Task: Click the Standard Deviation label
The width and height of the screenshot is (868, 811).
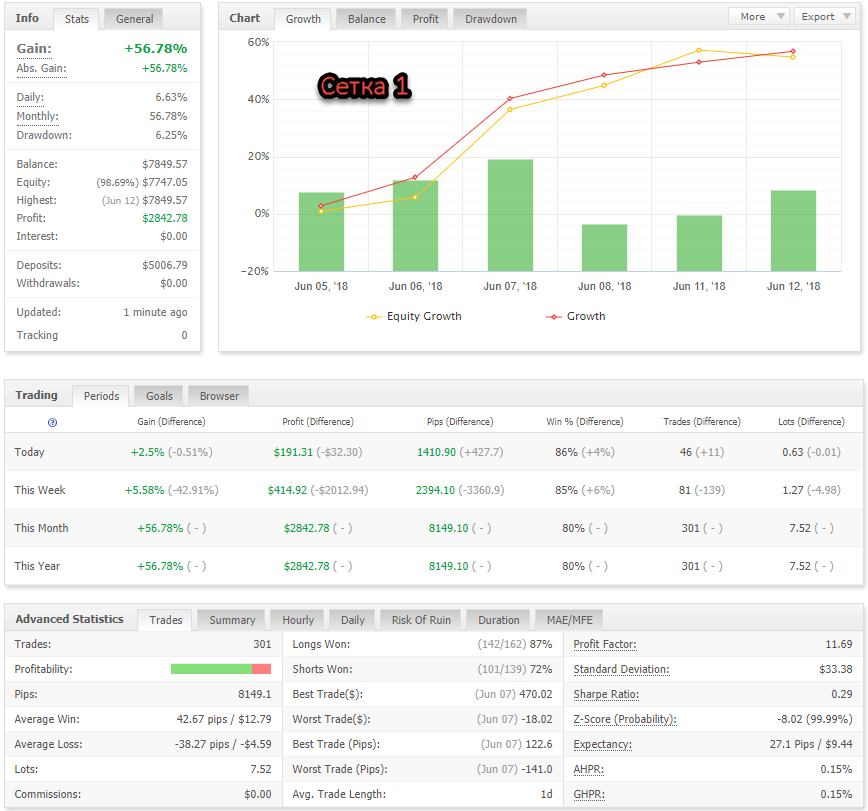Action: pyautogui.click(x=621, y=669)
